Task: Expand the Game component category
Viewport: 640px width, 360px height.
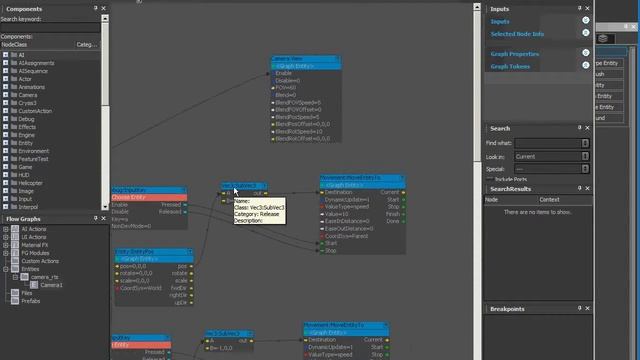Action: click(x=5, y=167)
